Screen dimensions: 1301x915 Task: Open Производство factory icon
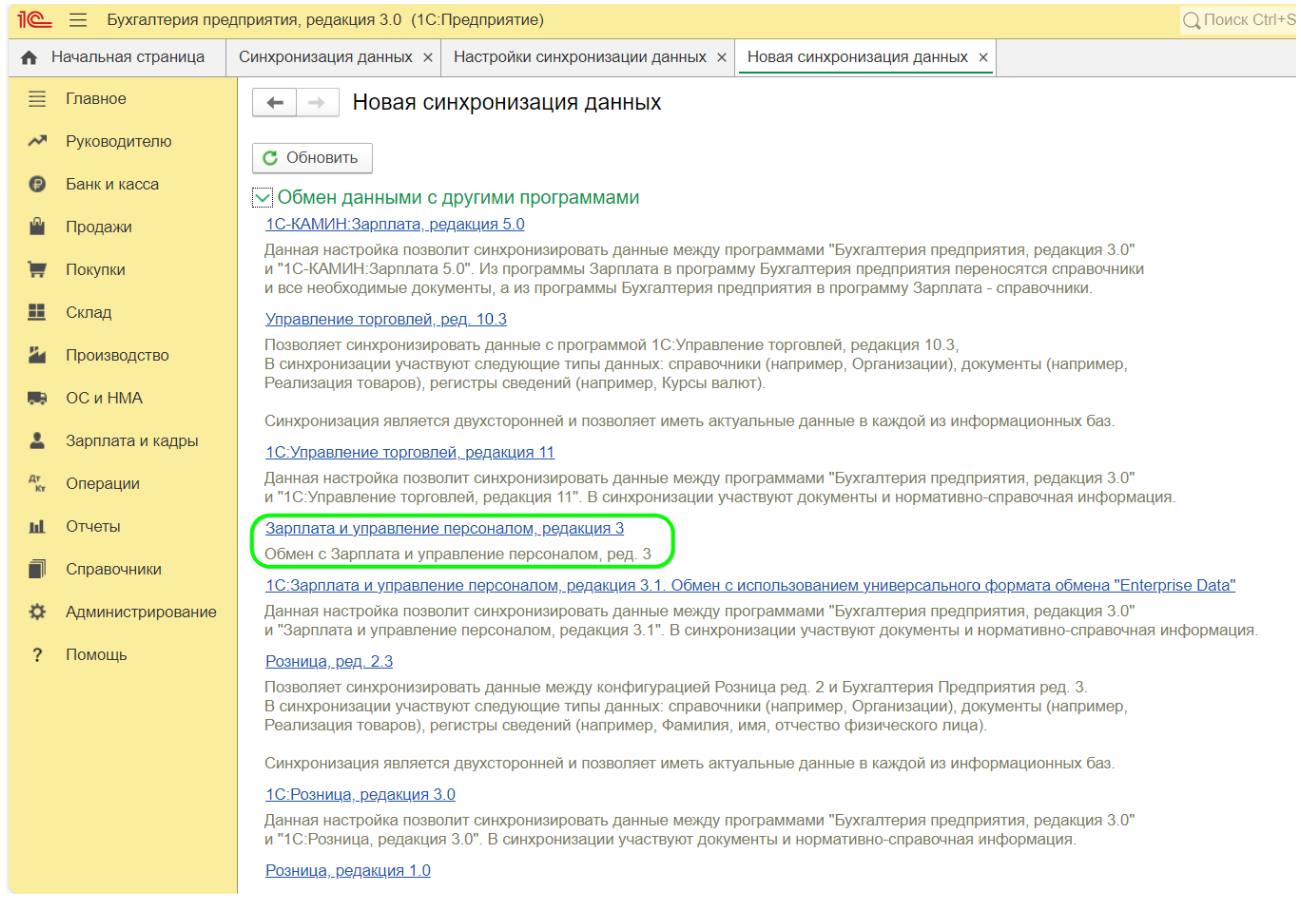click(x=38, y=356)
